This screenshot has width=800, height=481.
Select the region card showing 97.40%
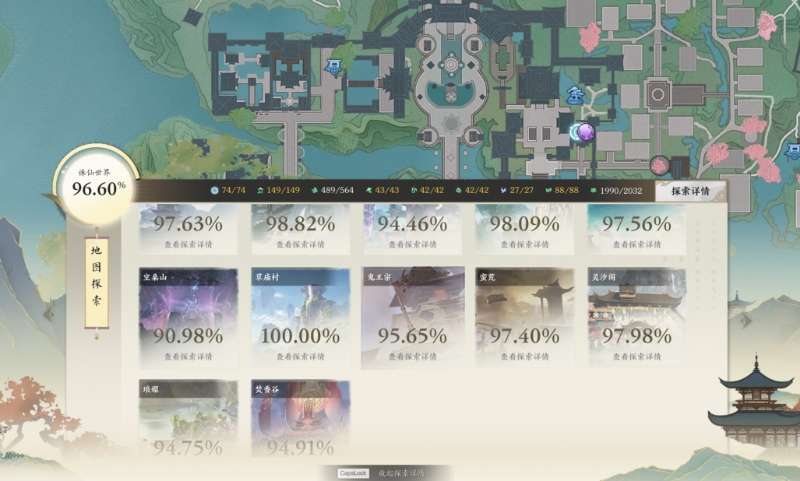[525, 317]
